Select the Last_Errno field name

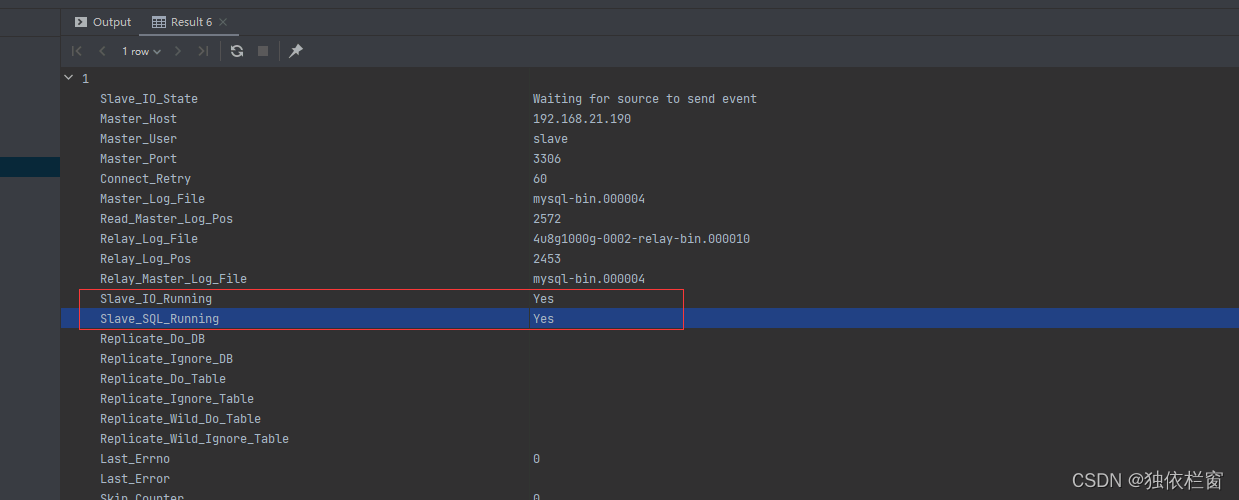pyautogui.click(x=135, y=459)
